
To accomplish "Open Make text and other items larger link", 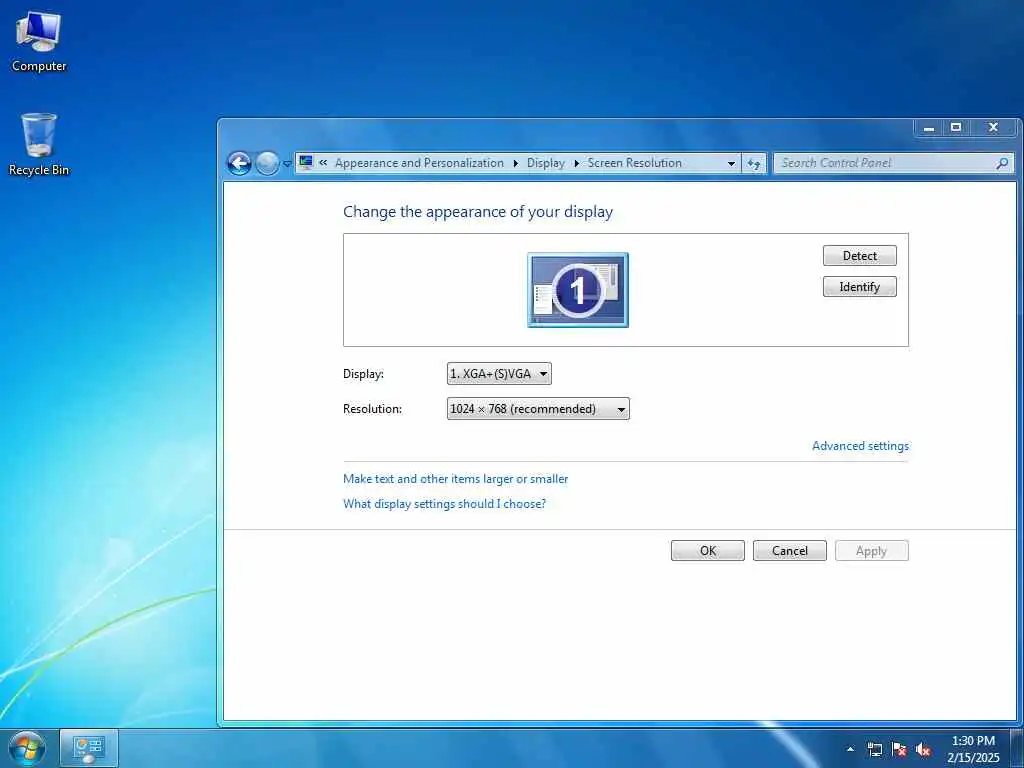I will (455, 479).
